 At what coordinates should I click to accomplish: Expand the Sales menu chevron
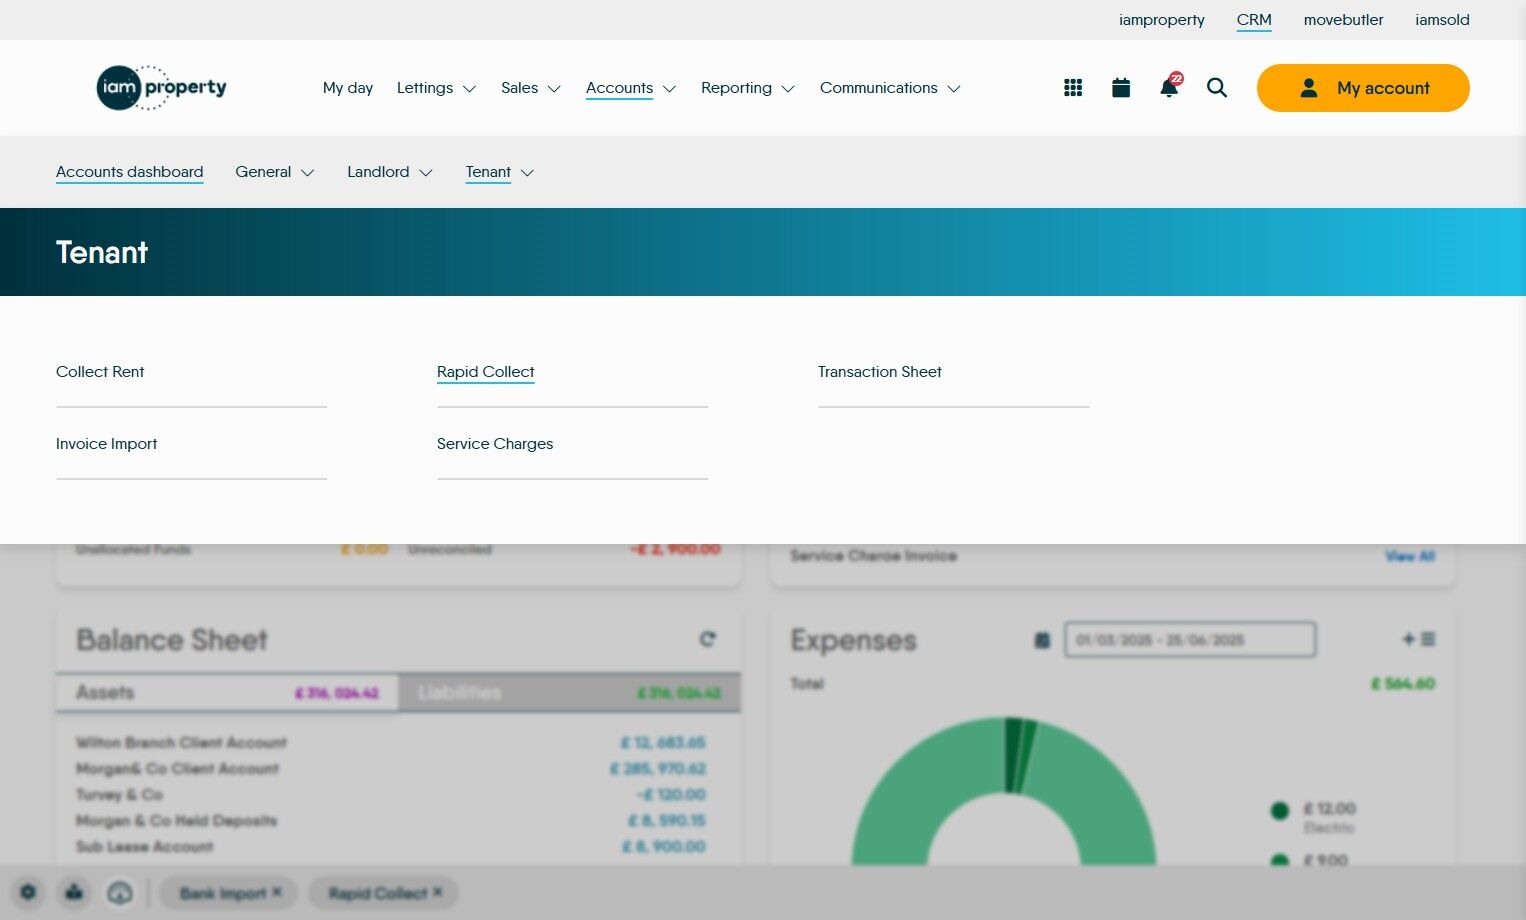point(554,89)
